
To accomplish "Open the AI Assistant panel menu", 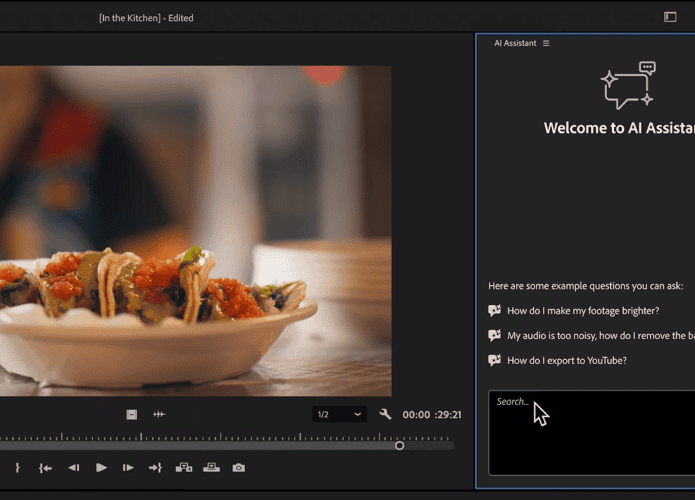I will coord(546,43).
